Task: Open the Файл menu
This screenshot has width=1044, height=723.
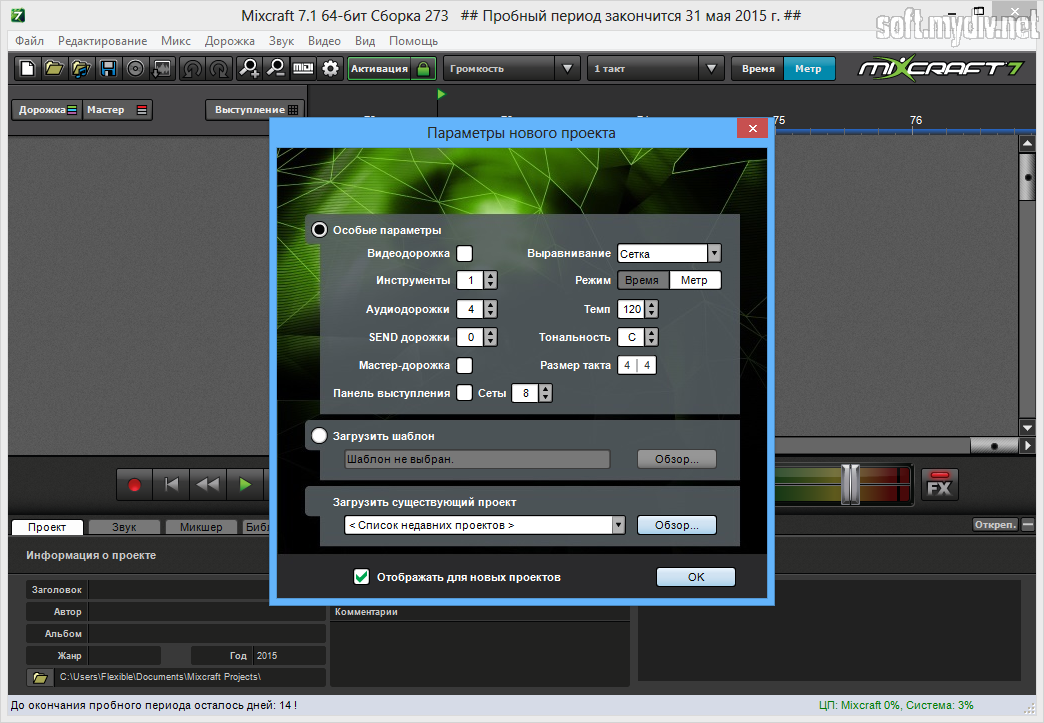Action: (x=29, y=41)
